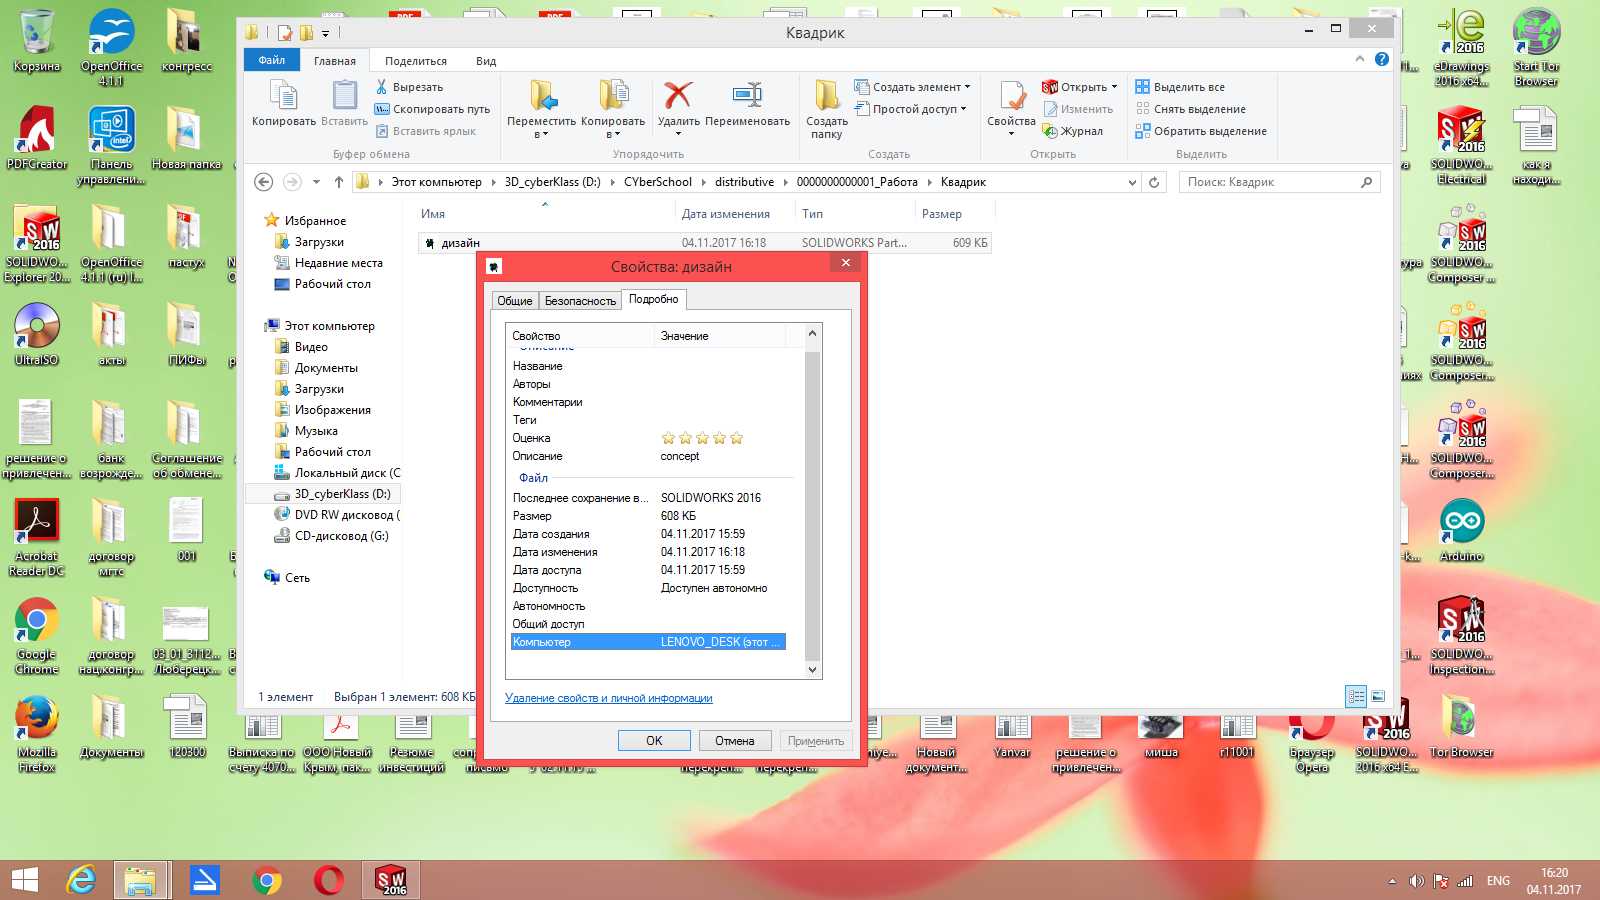
Task: Open the Quick Access Toolbar customize arrow
Action: click(x=325, y=33)
